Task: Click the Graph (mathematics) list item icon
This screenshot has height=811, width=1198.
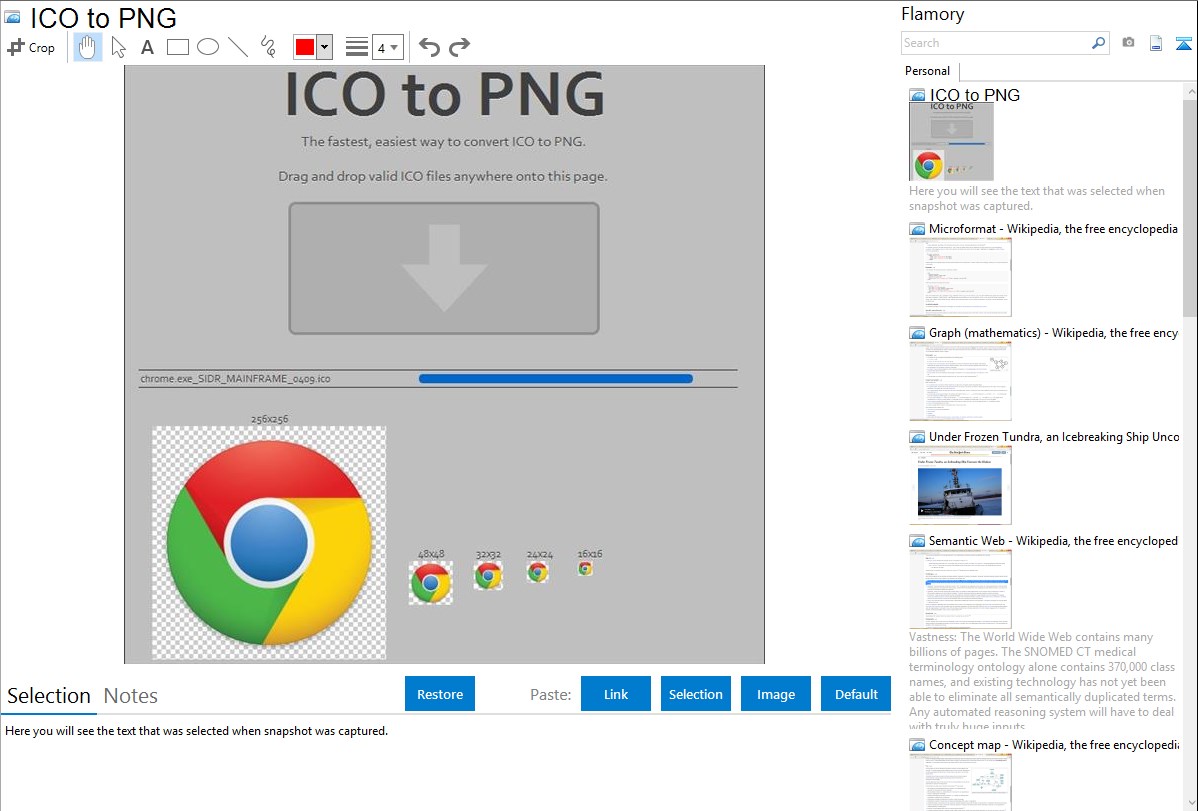Action: click(x=917, y=333)
